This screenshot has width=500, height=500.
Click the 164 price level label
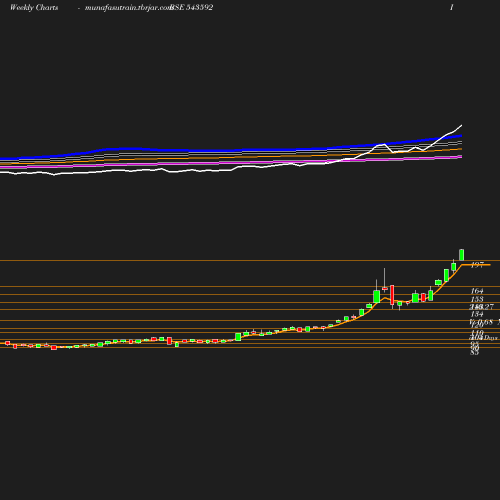click(x=477, y=291)
